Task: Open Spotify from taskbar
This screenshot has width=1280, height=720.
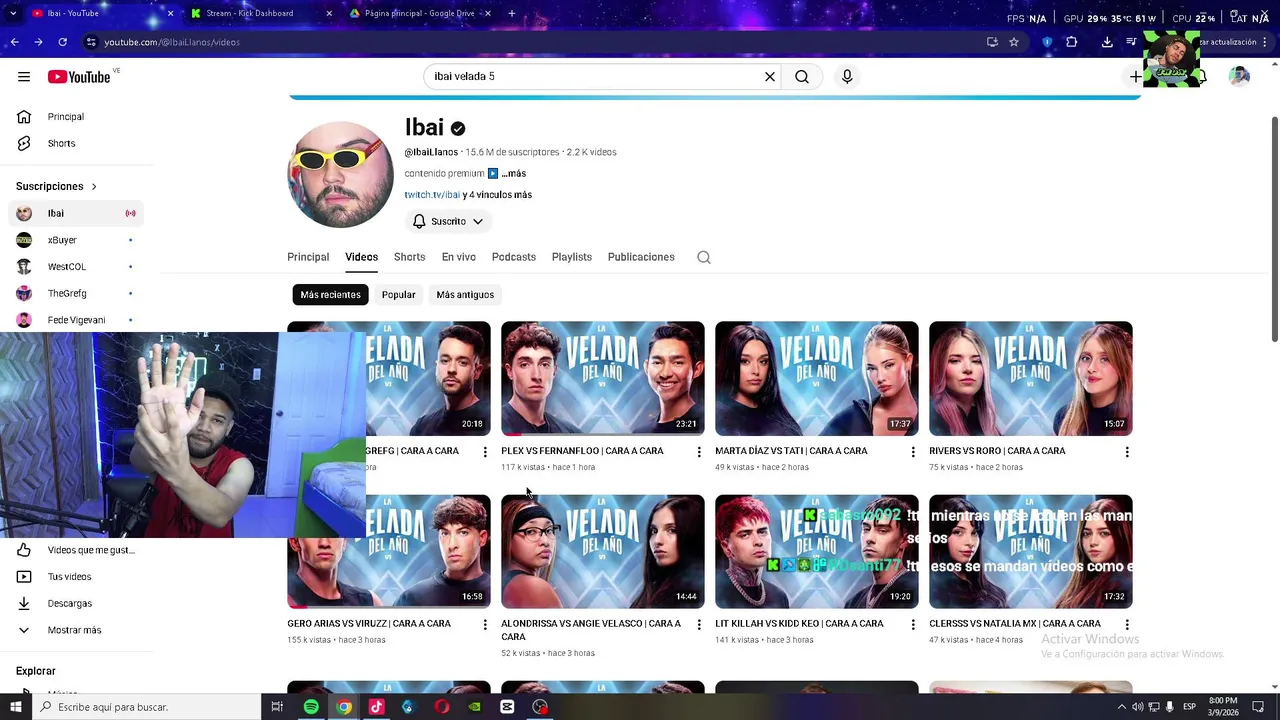Action: (311, 707)
